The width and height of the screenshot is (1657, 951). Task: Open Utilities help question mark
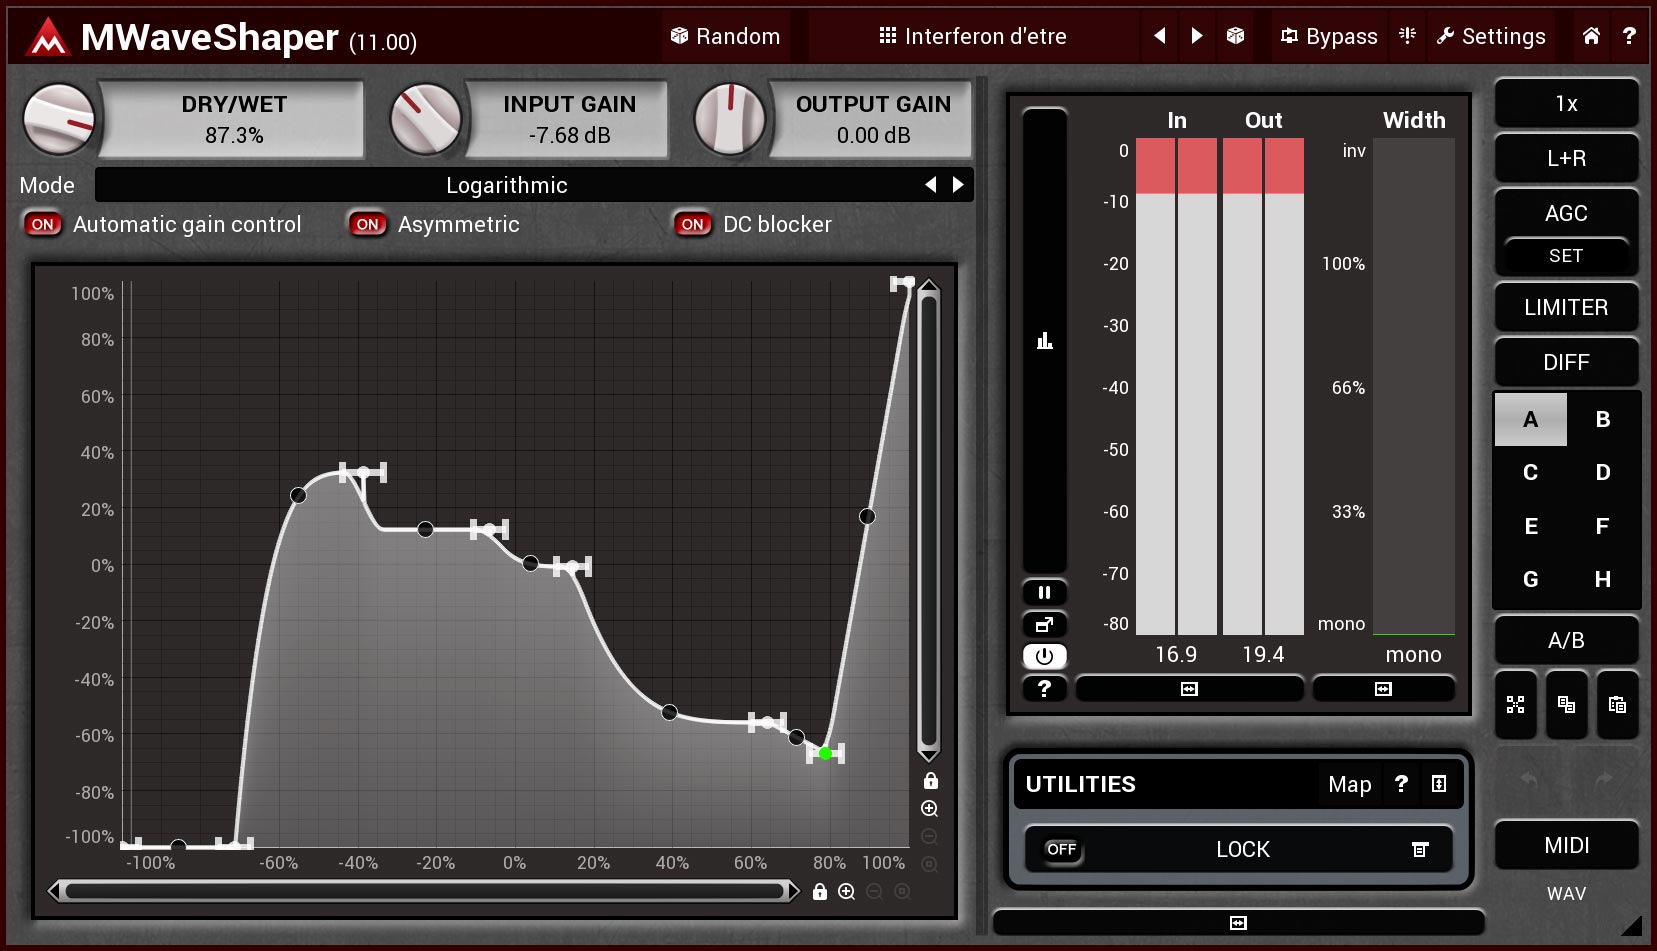(x=1401, y=784)
